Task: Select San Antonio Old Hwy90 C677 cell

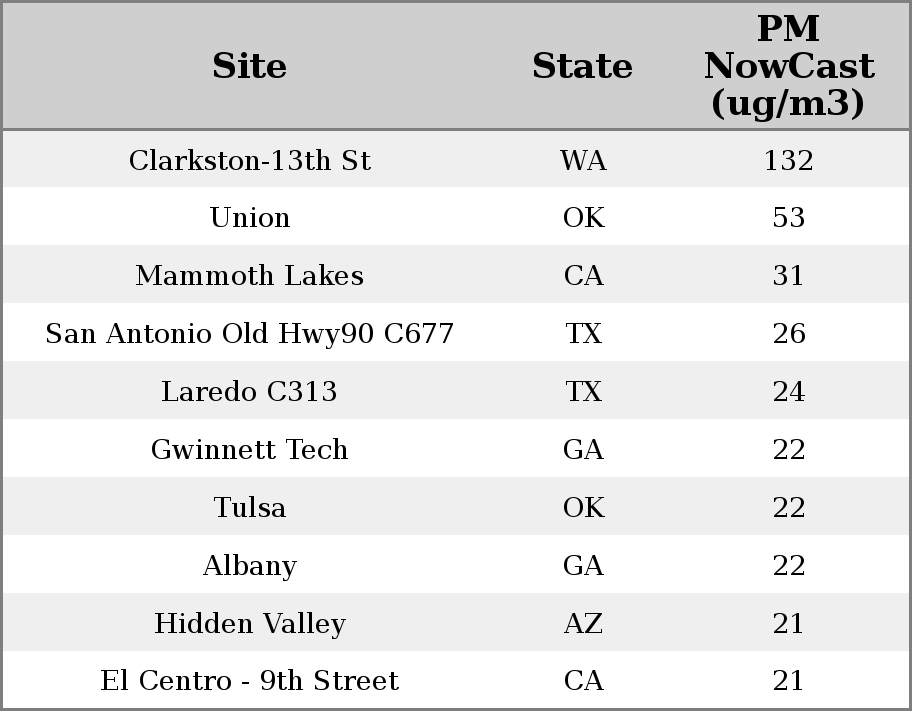Action: pyautogui.click(x=250, y=334)
